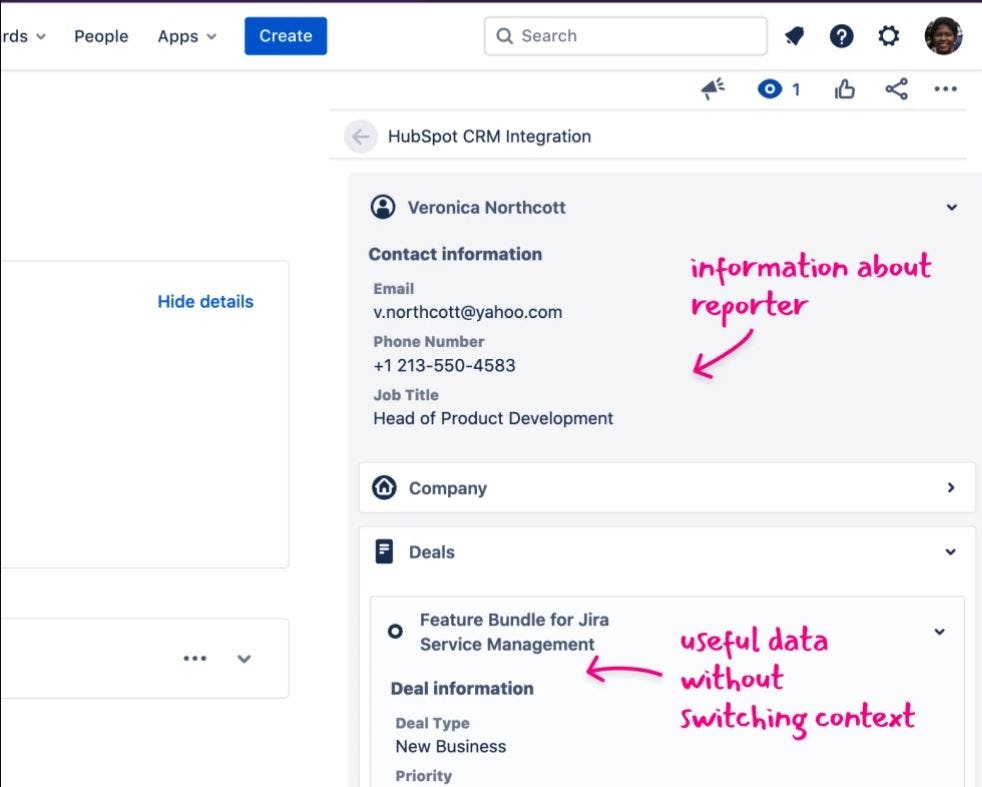
Task: Click the Deals panel document icon
Action: coord(384,550)
